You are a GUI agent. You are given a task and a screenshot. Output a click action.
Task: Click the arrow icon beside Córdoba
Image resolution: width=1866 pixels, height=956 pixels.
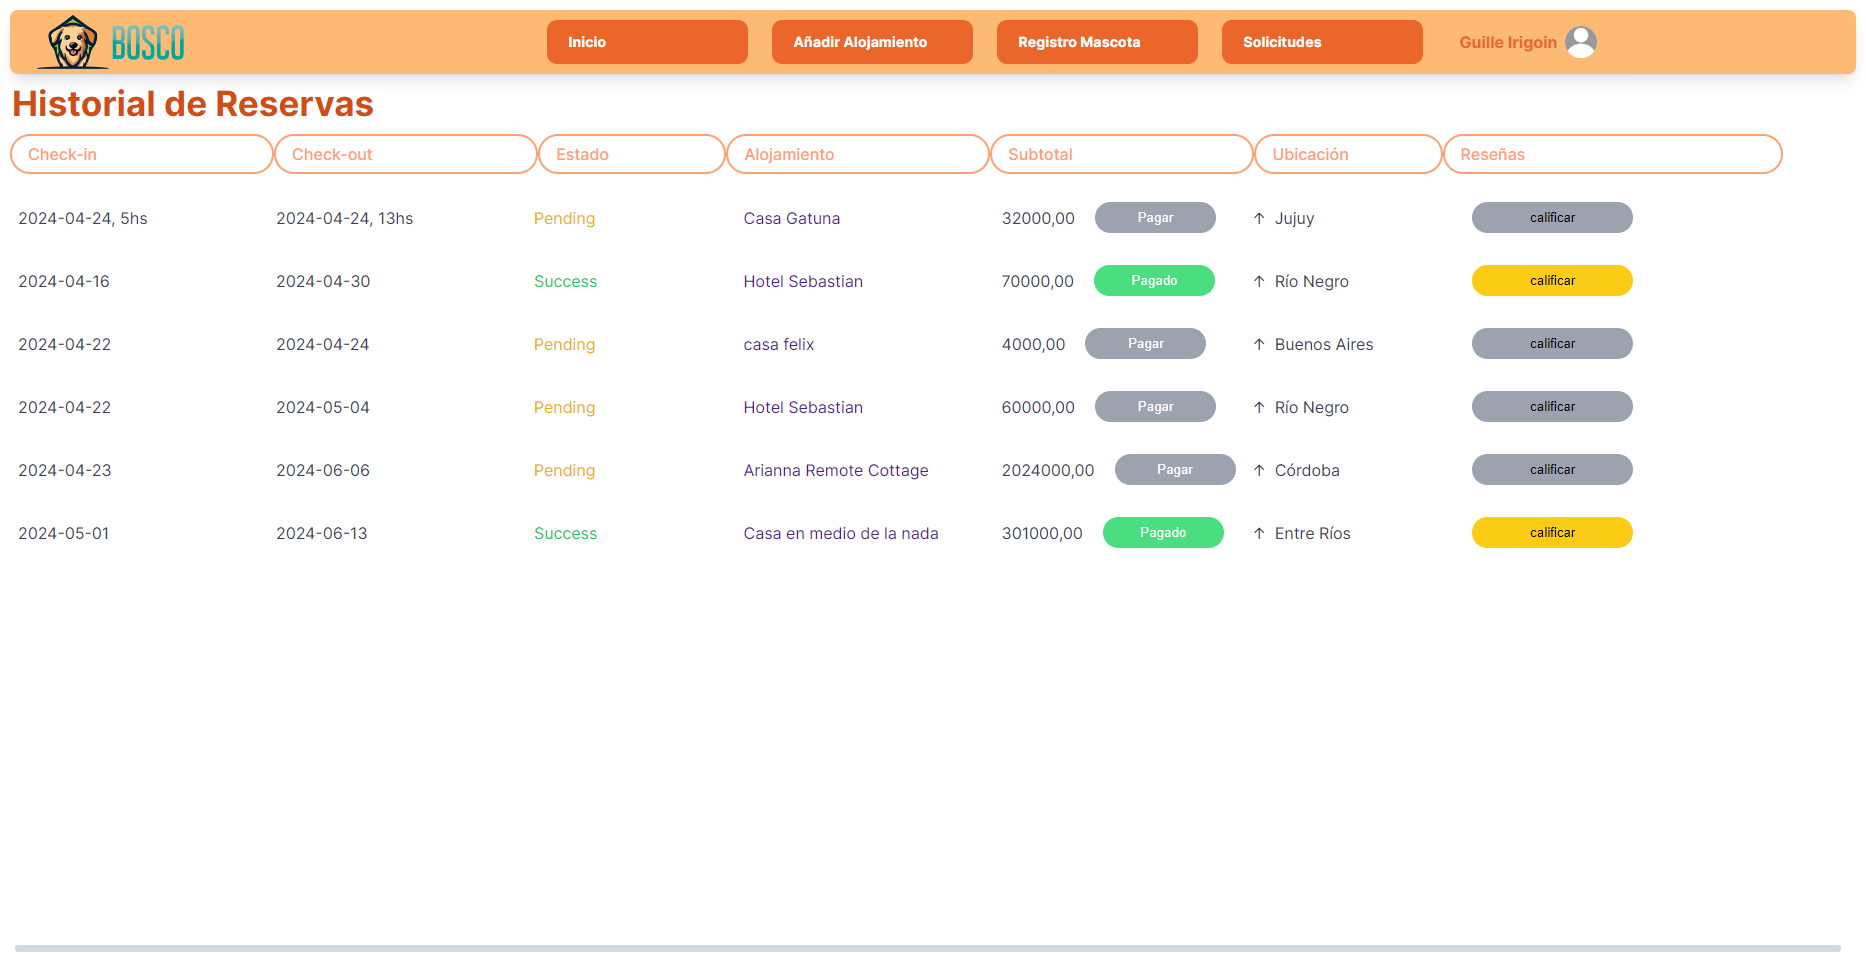click(1259, 470)
